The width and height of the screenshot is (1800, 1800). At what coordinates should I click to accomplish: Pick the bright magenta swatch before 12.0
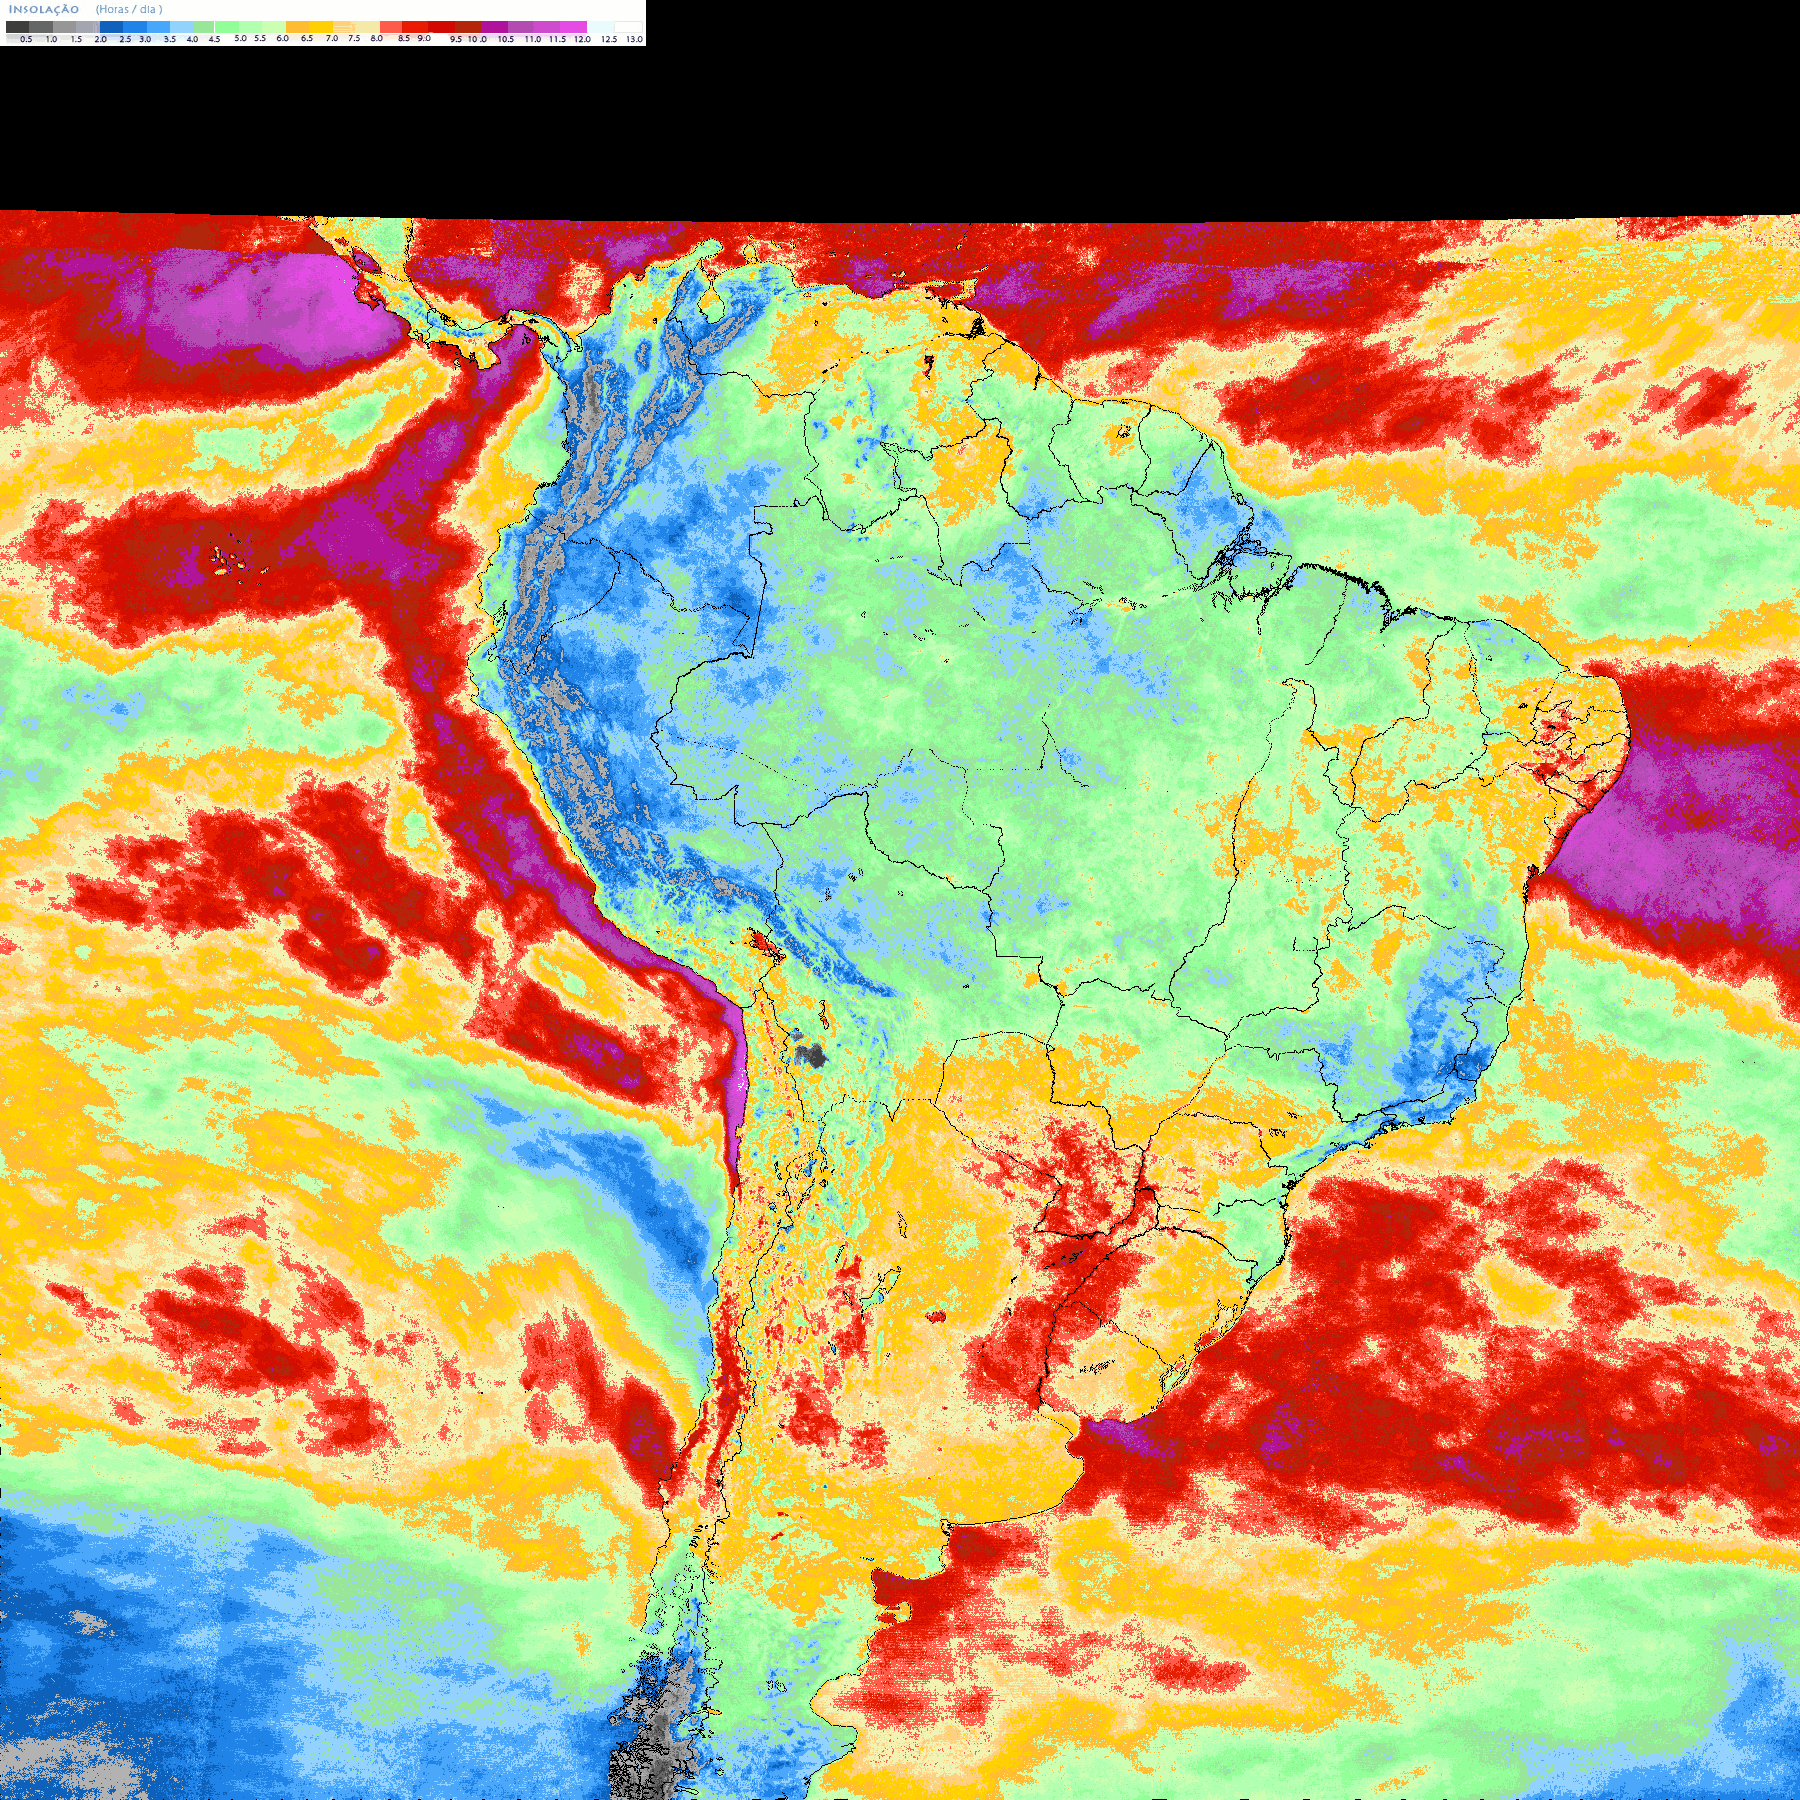pyautogui.click(x=573, y=27)
